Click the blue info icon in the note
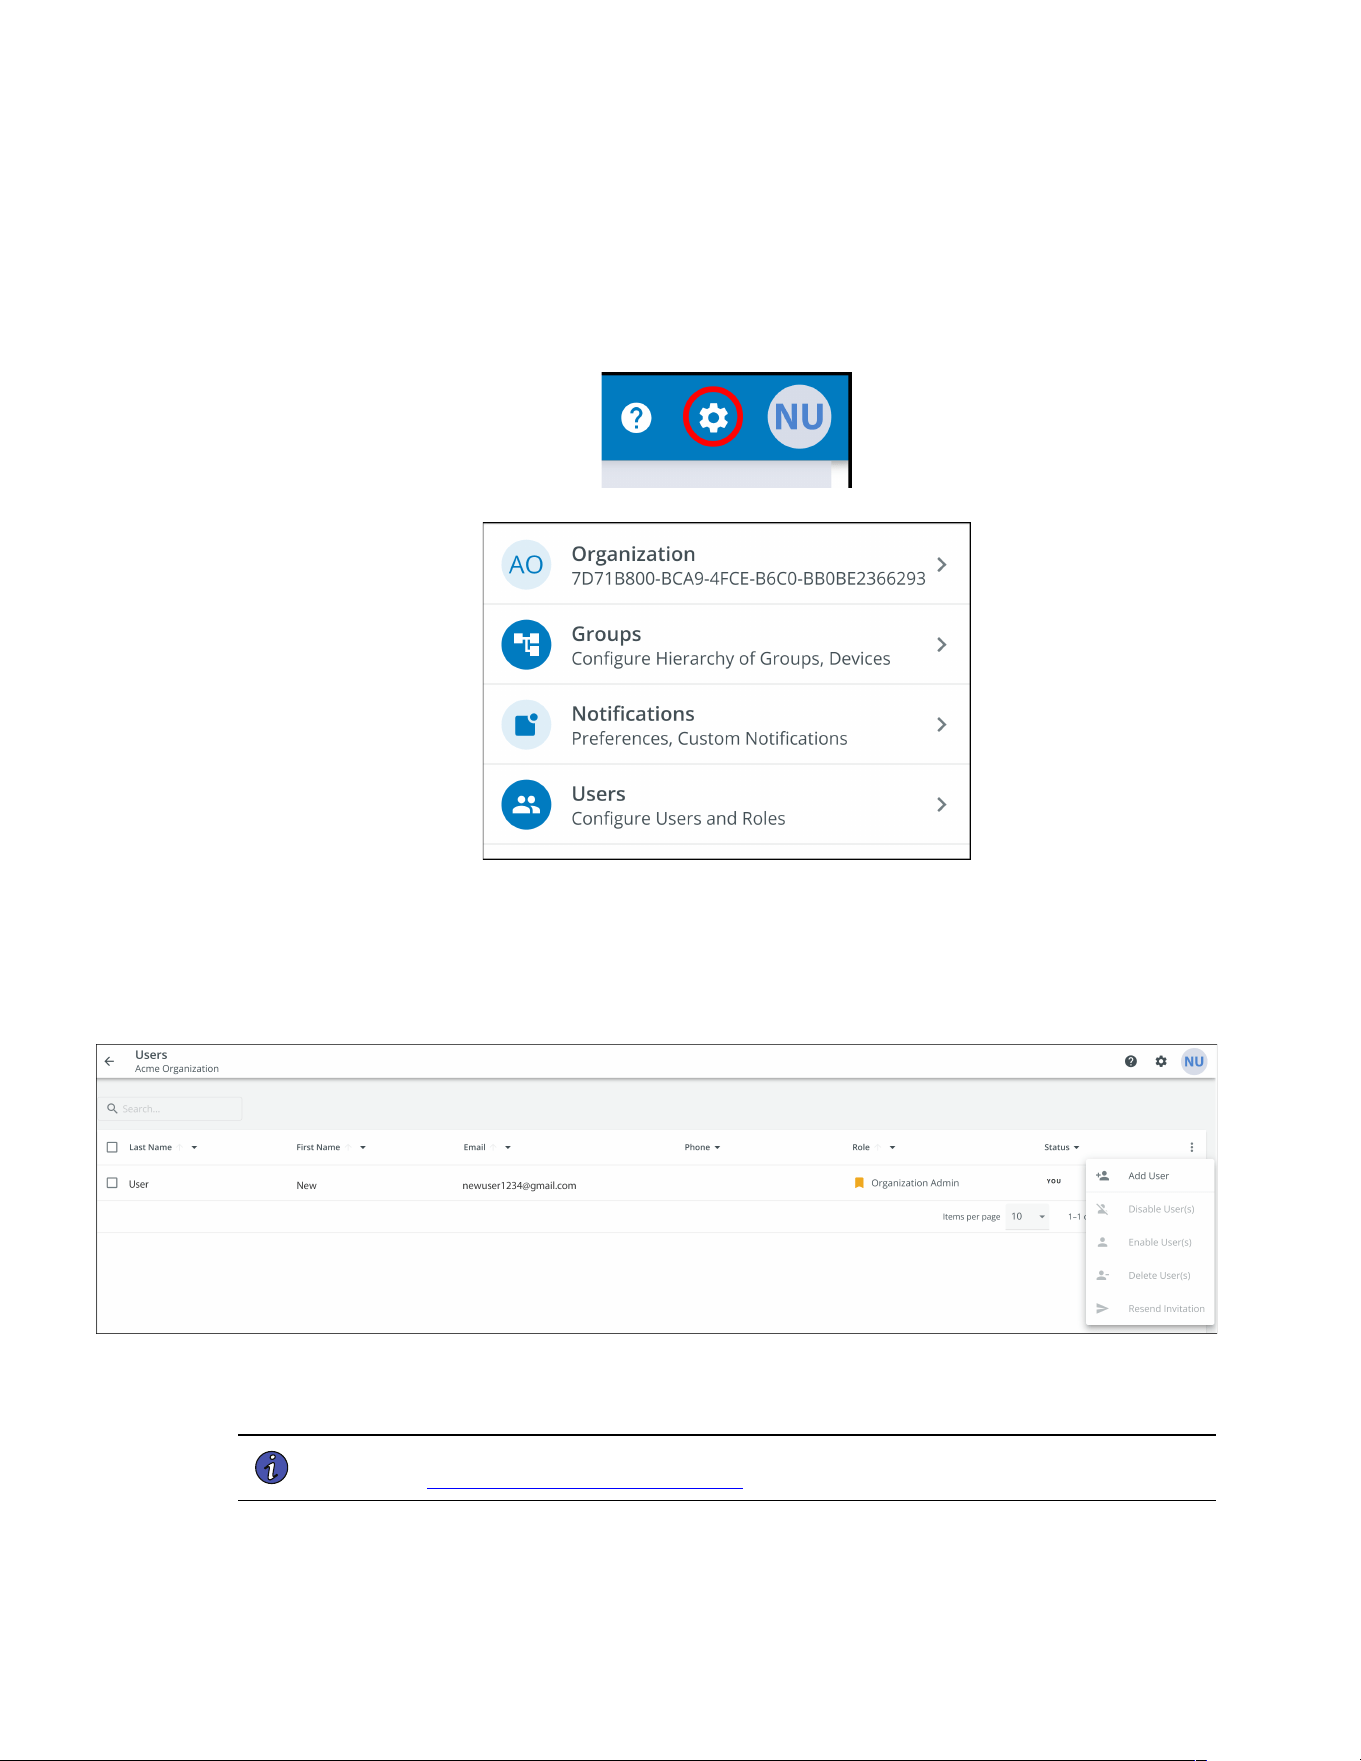 tap(272, 1467)
